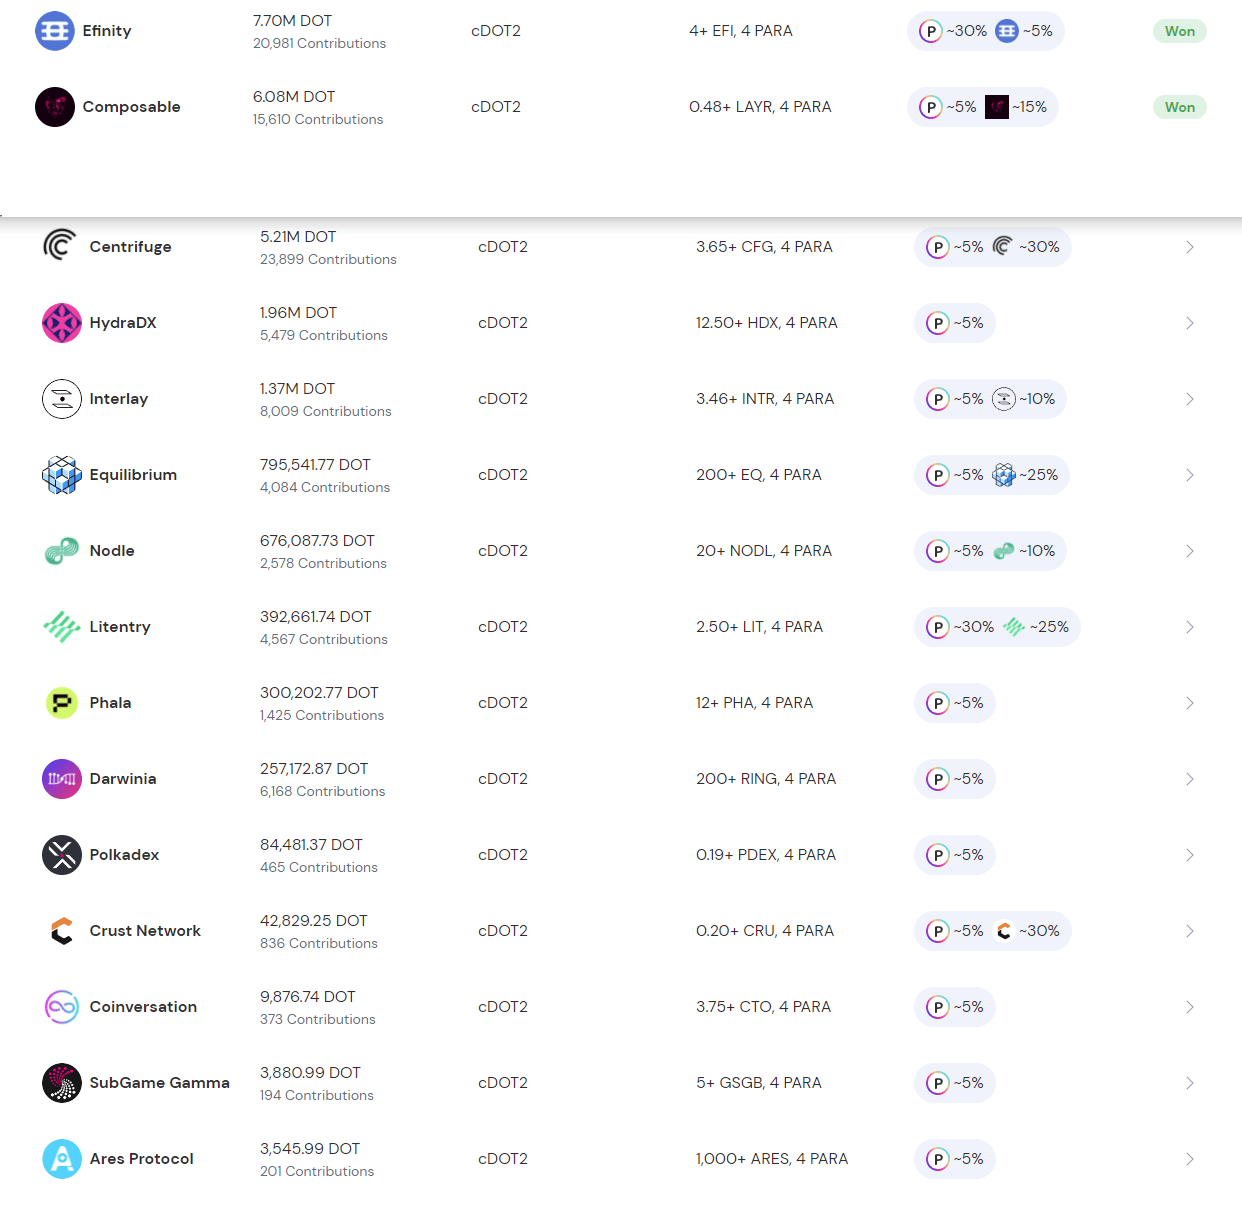Click the SubGame Gamma logo icon
Viewport: 1242px width, 1224px height.
(62, 1083)
